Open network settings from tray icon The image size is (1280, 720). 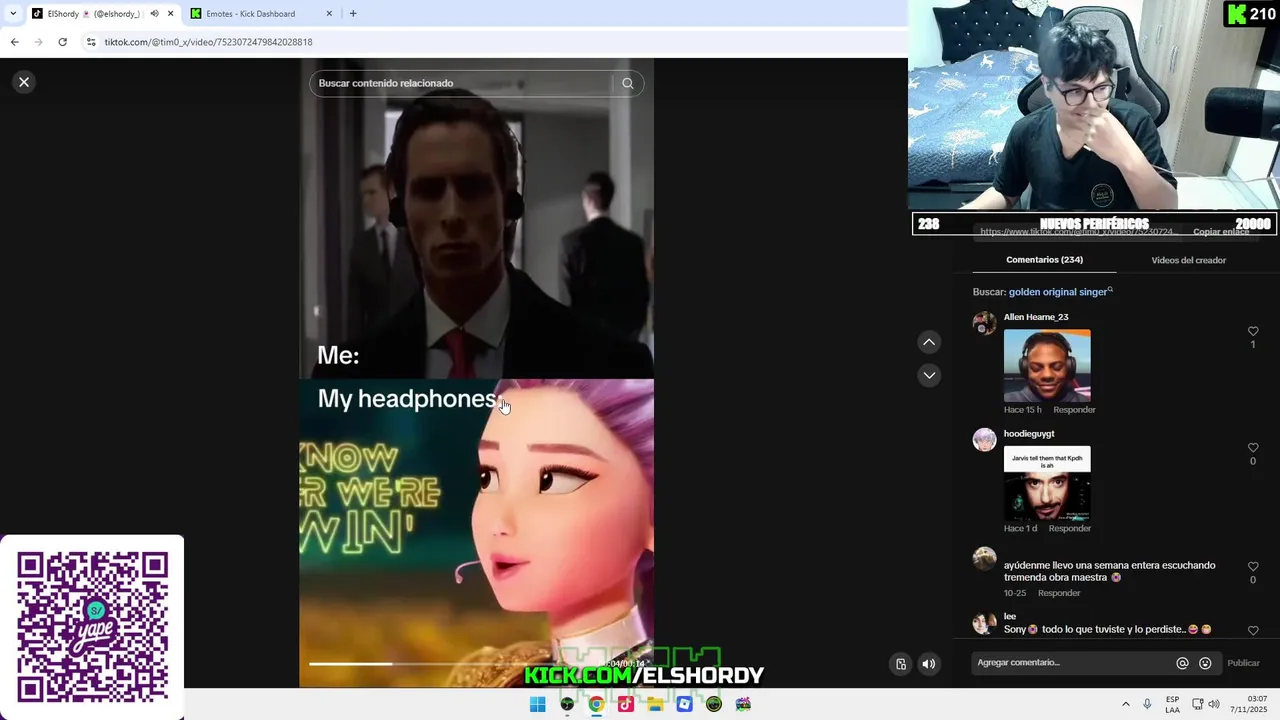click(x=1197, y=704)
